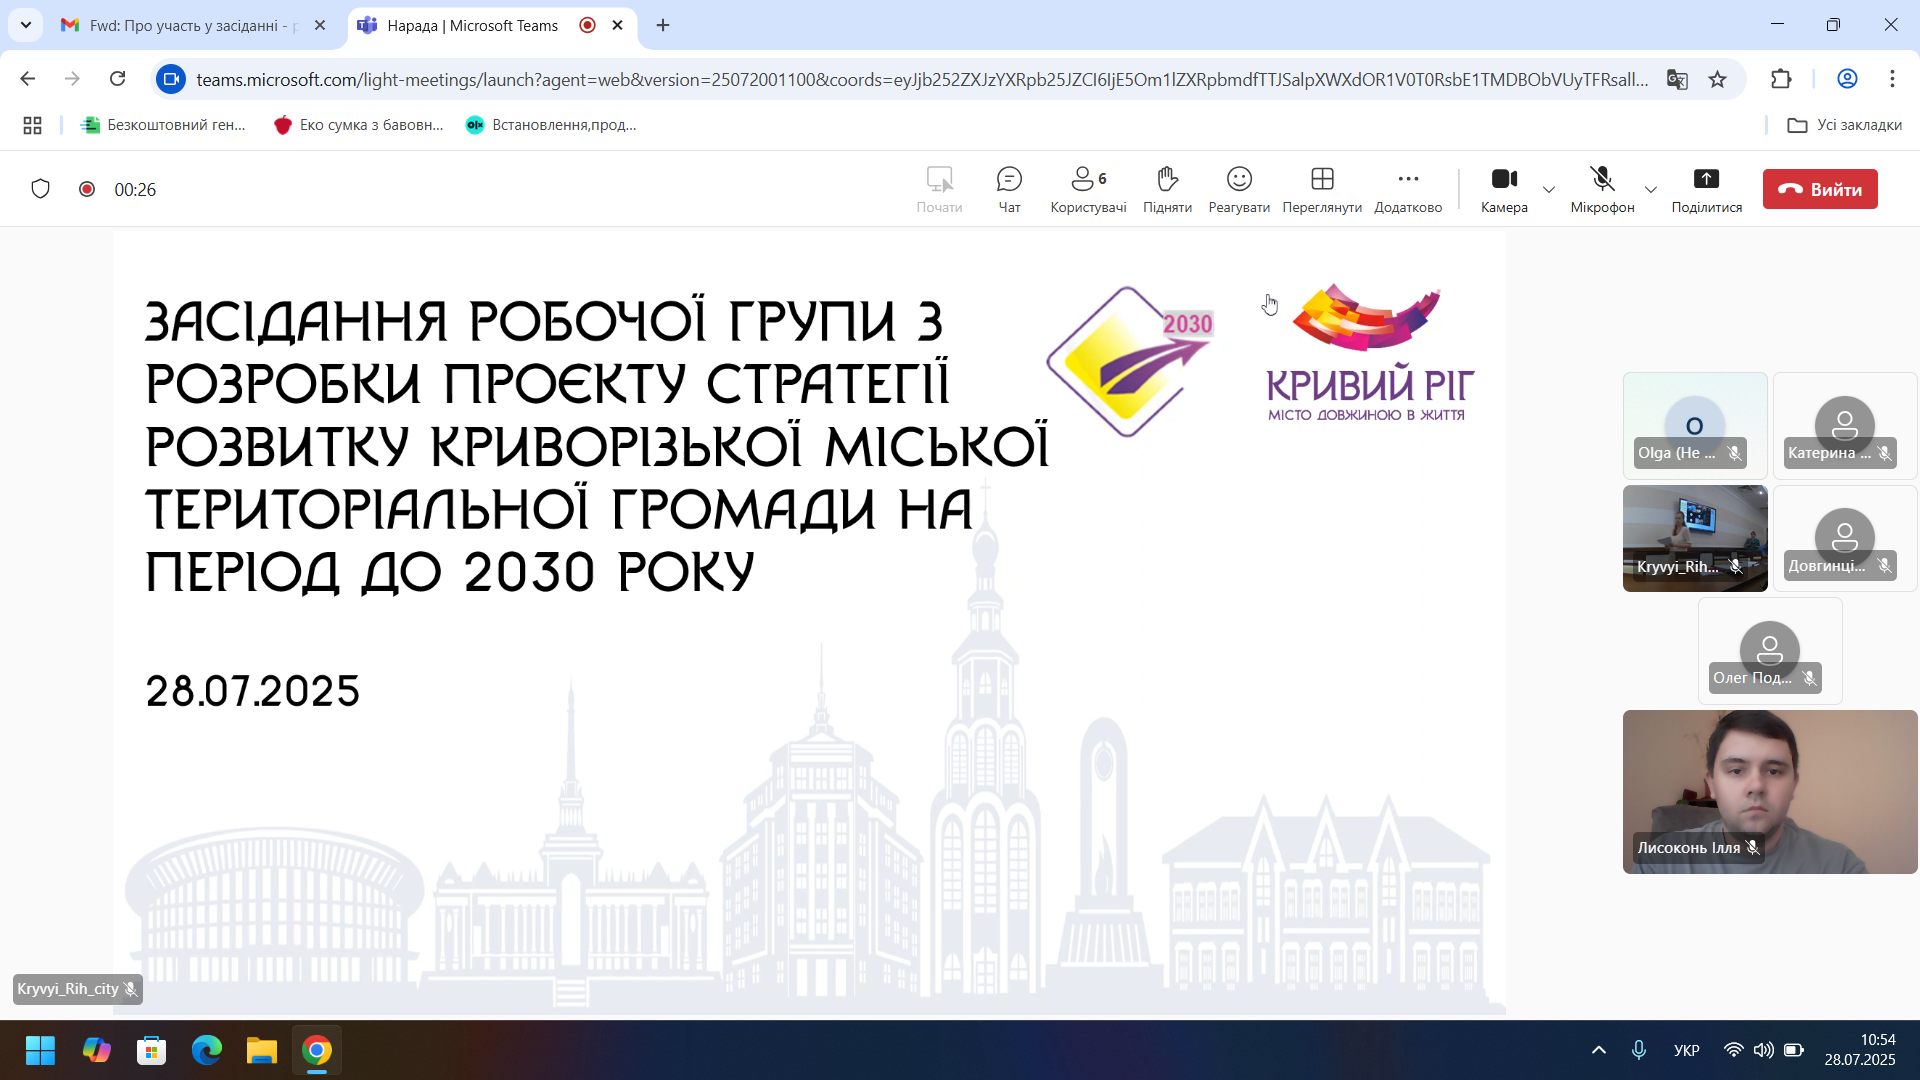Open a new browser tab
The image size is (1920, 1080).
point(663,25)
